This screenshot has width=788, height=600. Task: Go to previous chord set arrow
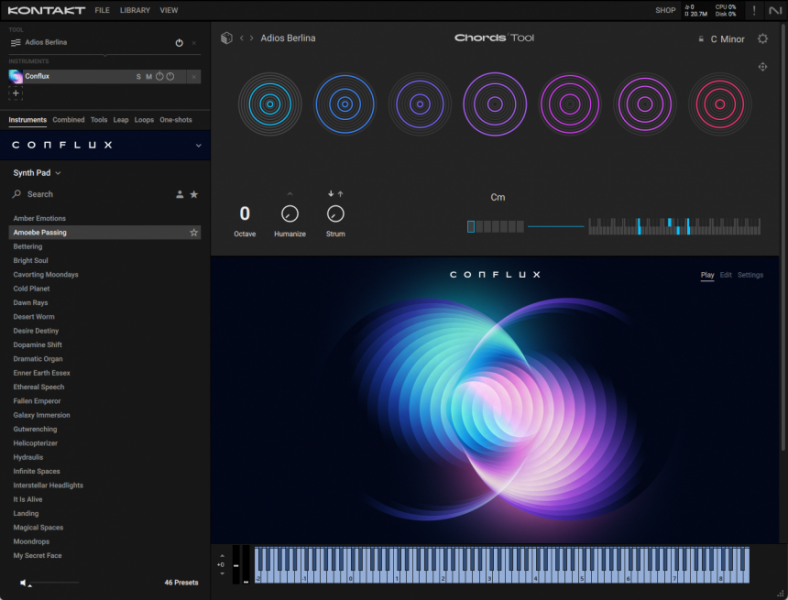(242, 38)
